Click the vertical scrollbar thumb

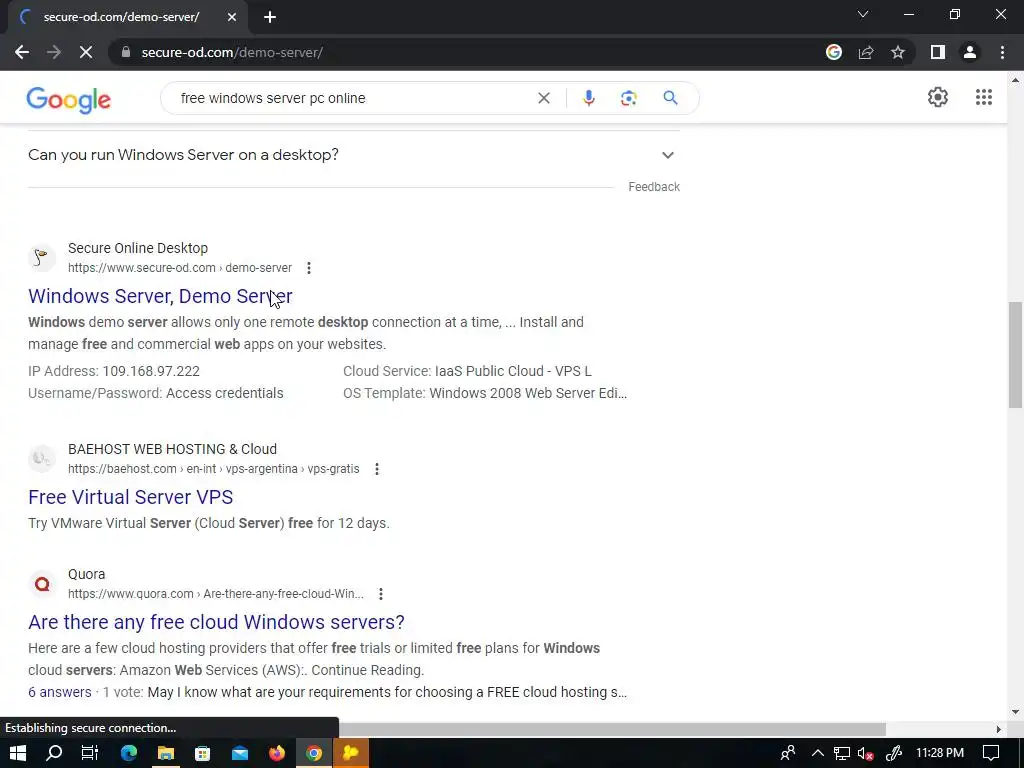click(x=1015, y=355)
